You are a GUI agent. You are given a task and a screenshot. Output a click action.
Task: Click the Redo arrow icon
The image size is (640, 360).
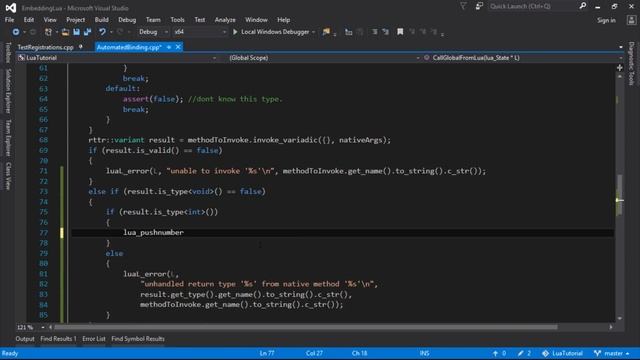(x=120, y=32)
